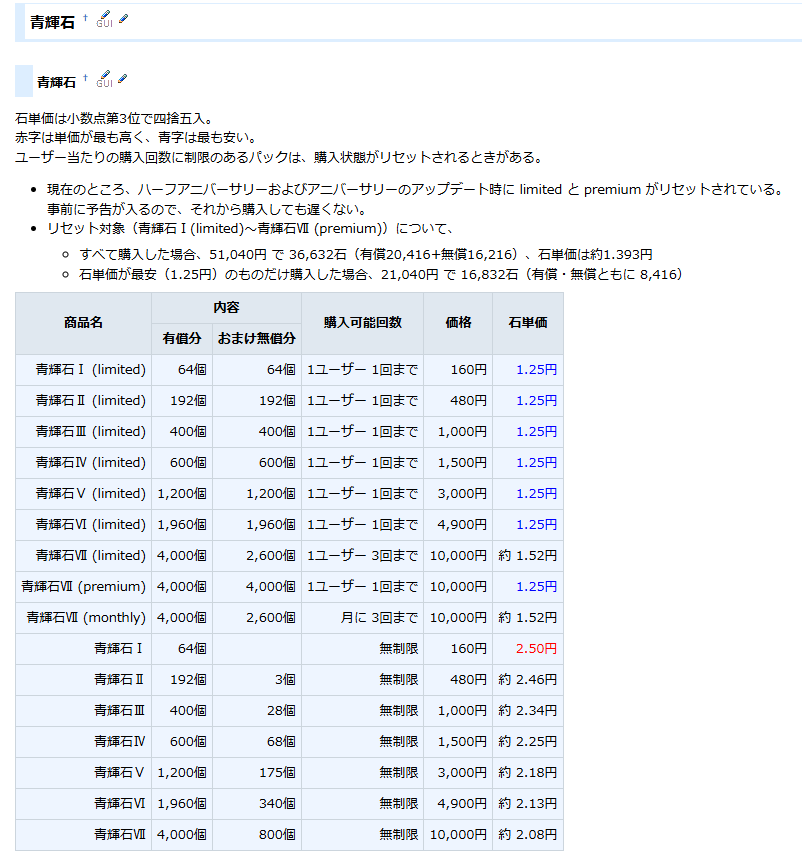Click the bullet starting with リセット対象
The width and height of the screenshot is (802, 861).
pyautogui.click(x=250, y=229)
